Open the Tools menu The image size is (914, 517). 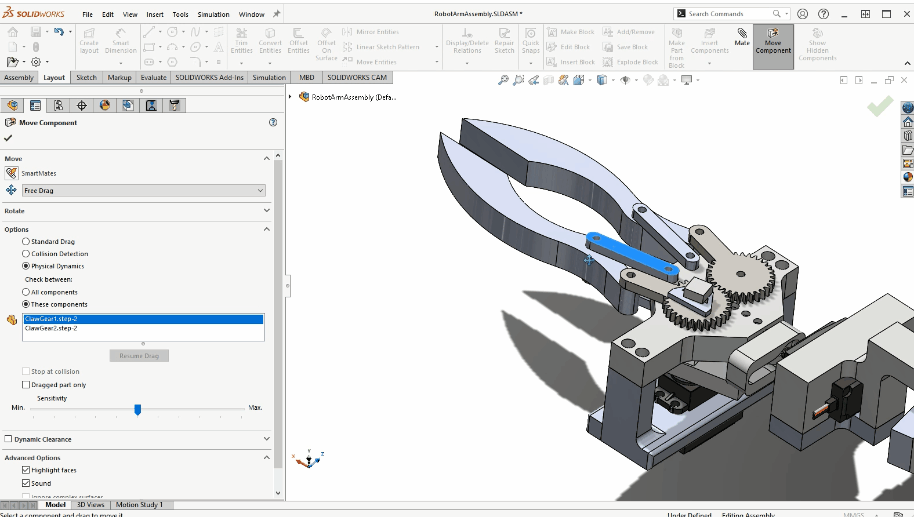click(x=180, y=15)
